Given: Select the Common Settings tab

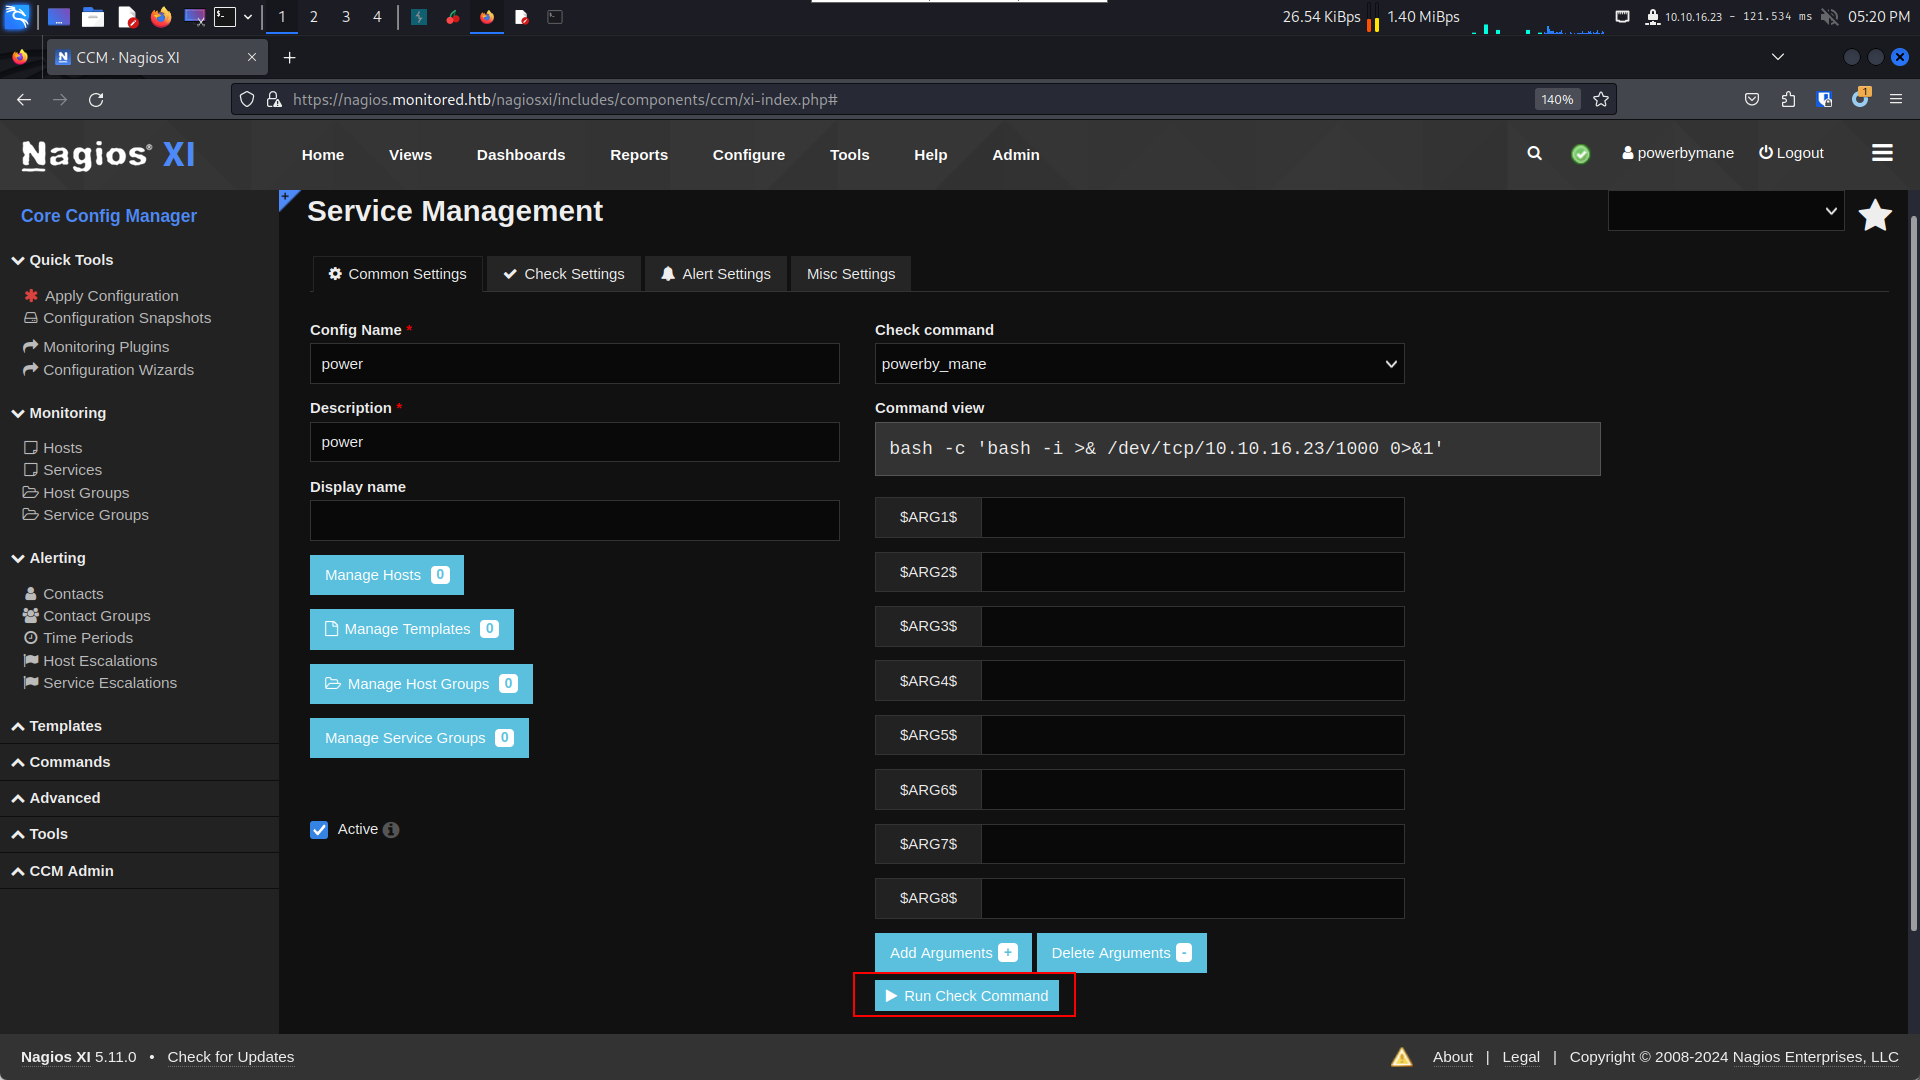Looking at the screenshot, I should click(398, 274).
